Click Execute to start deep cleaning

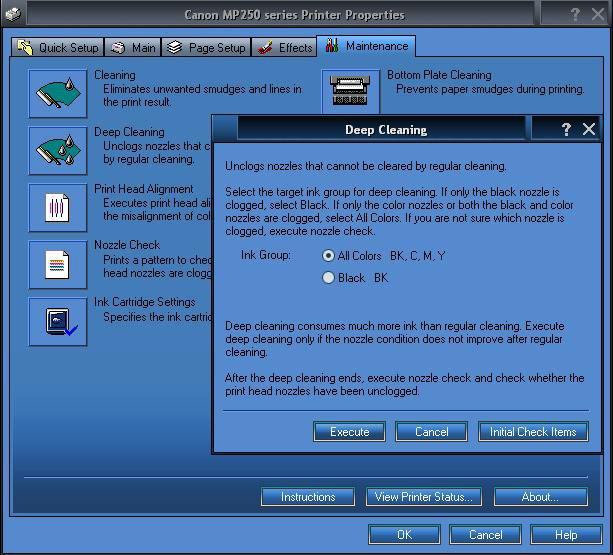pos(350,431)
